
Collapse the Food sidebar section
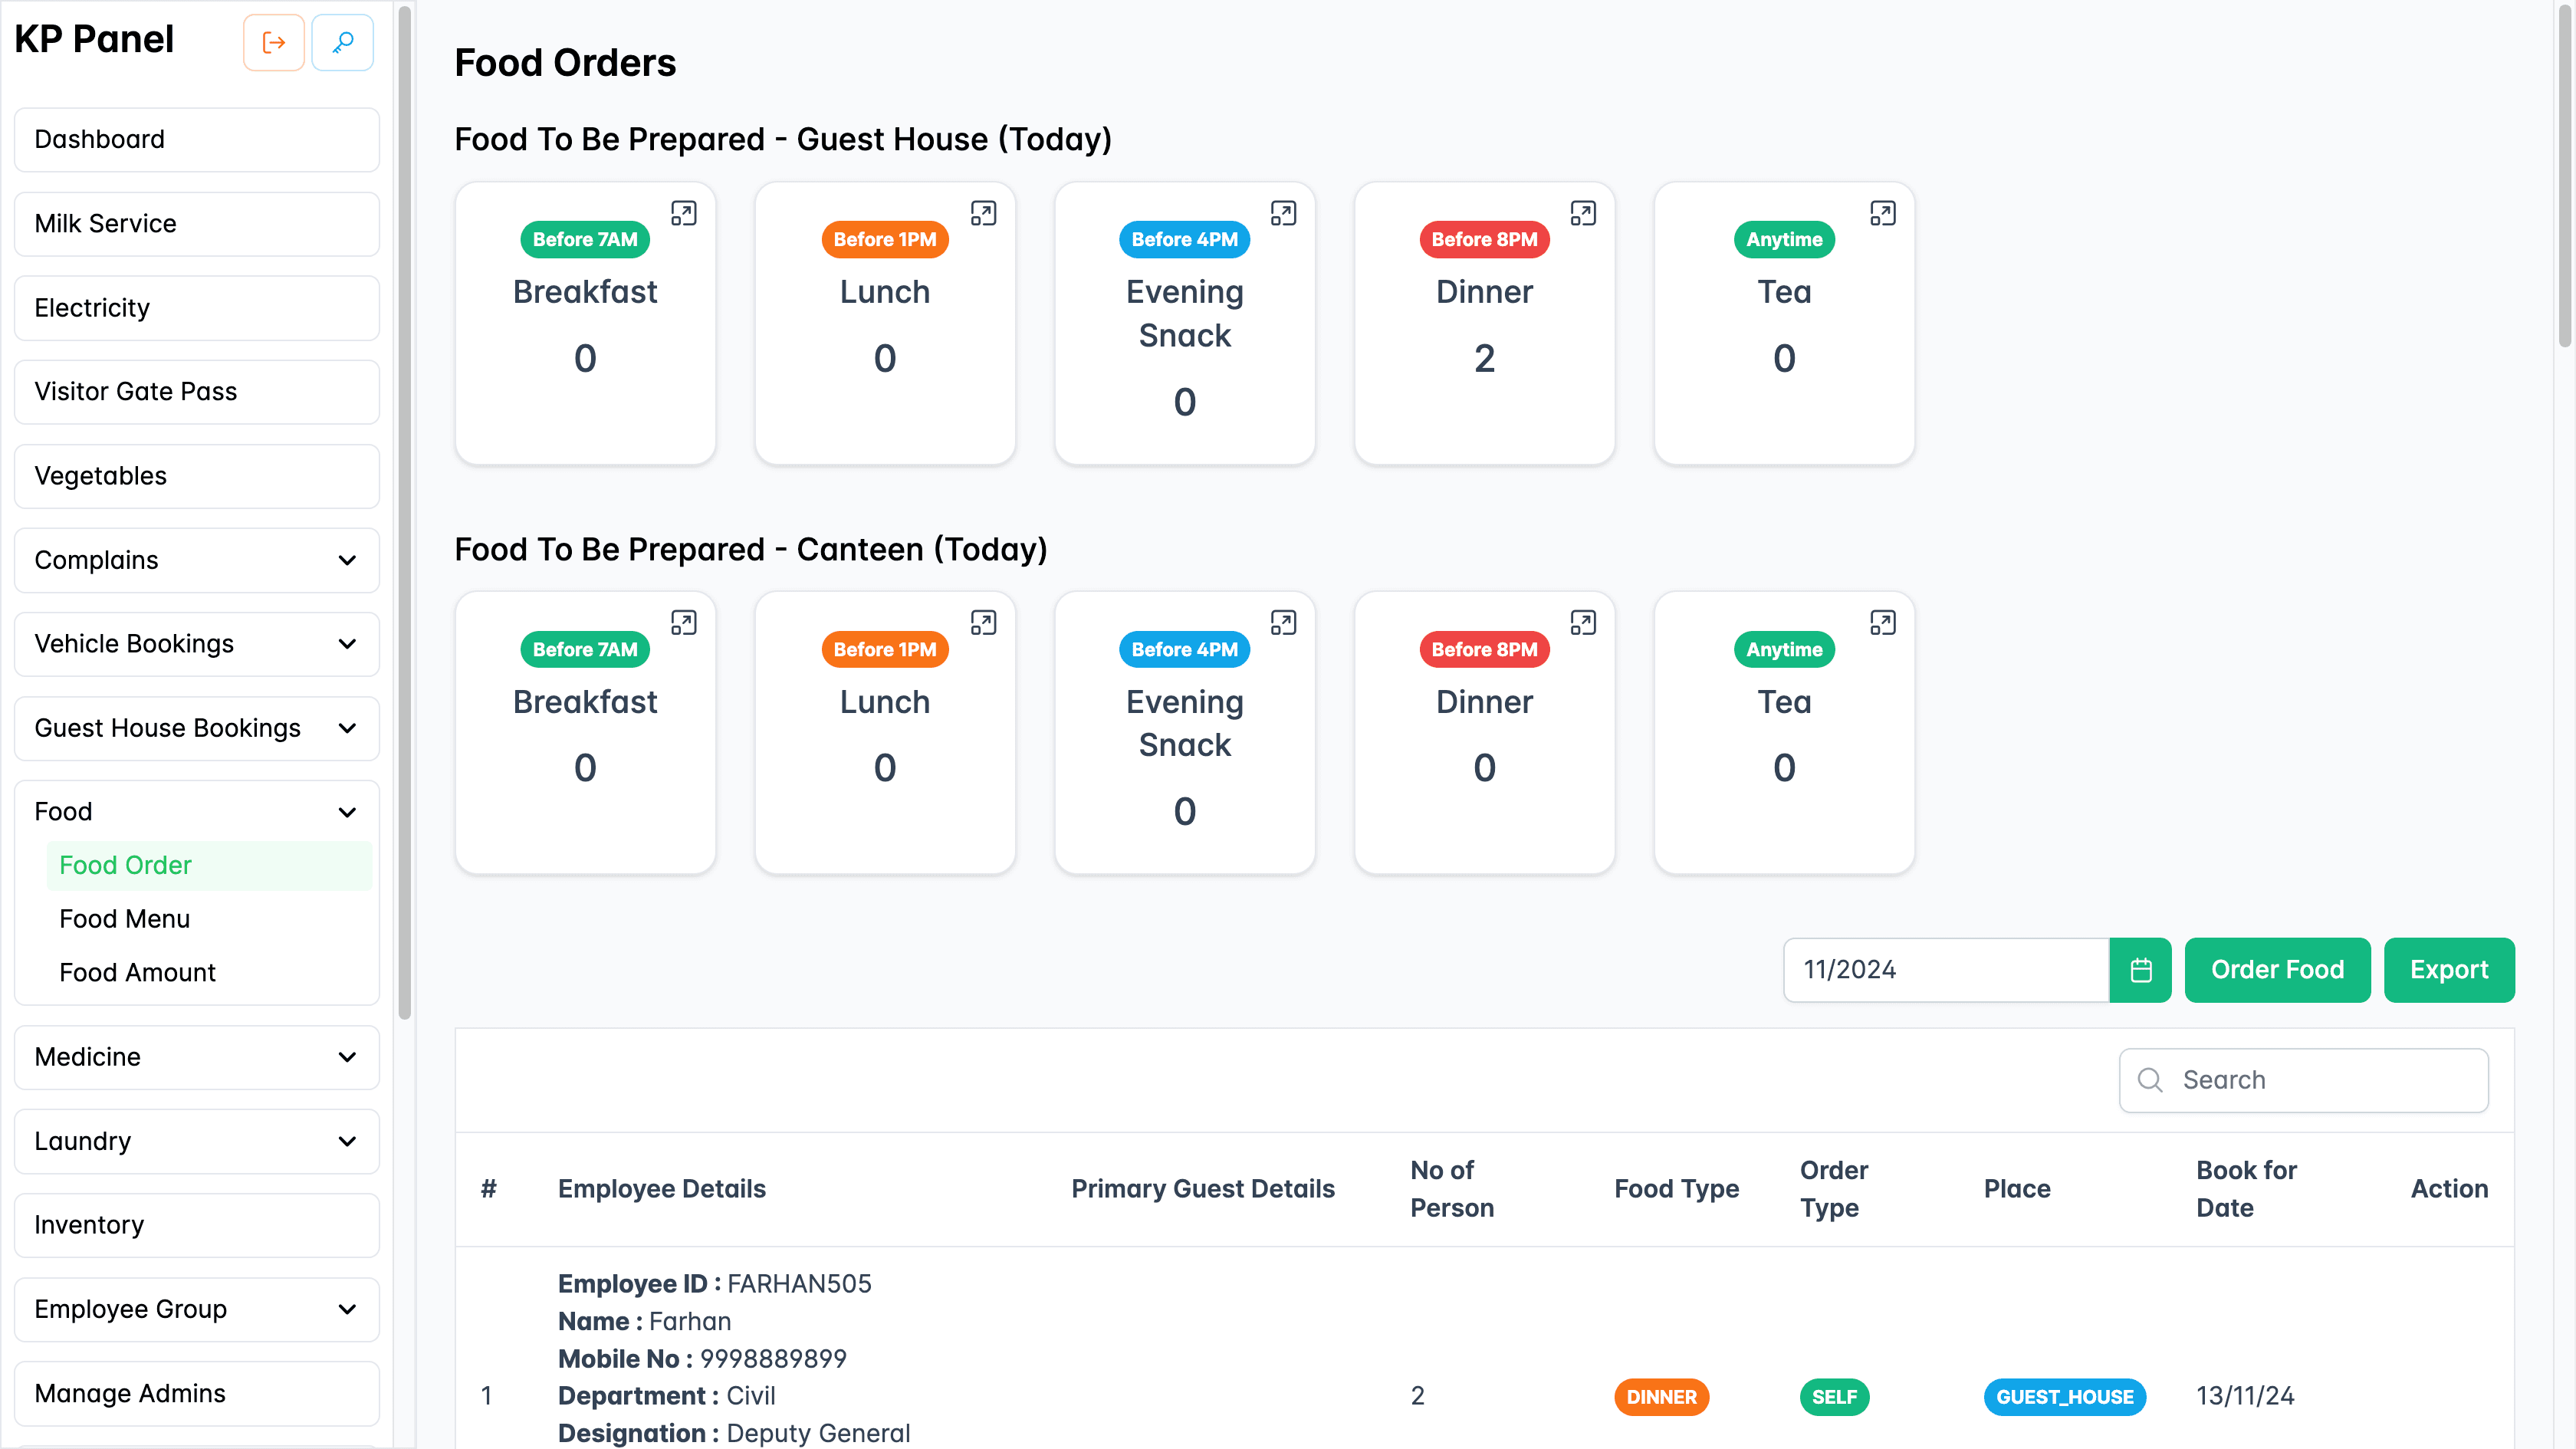click(x=196, y=811)
